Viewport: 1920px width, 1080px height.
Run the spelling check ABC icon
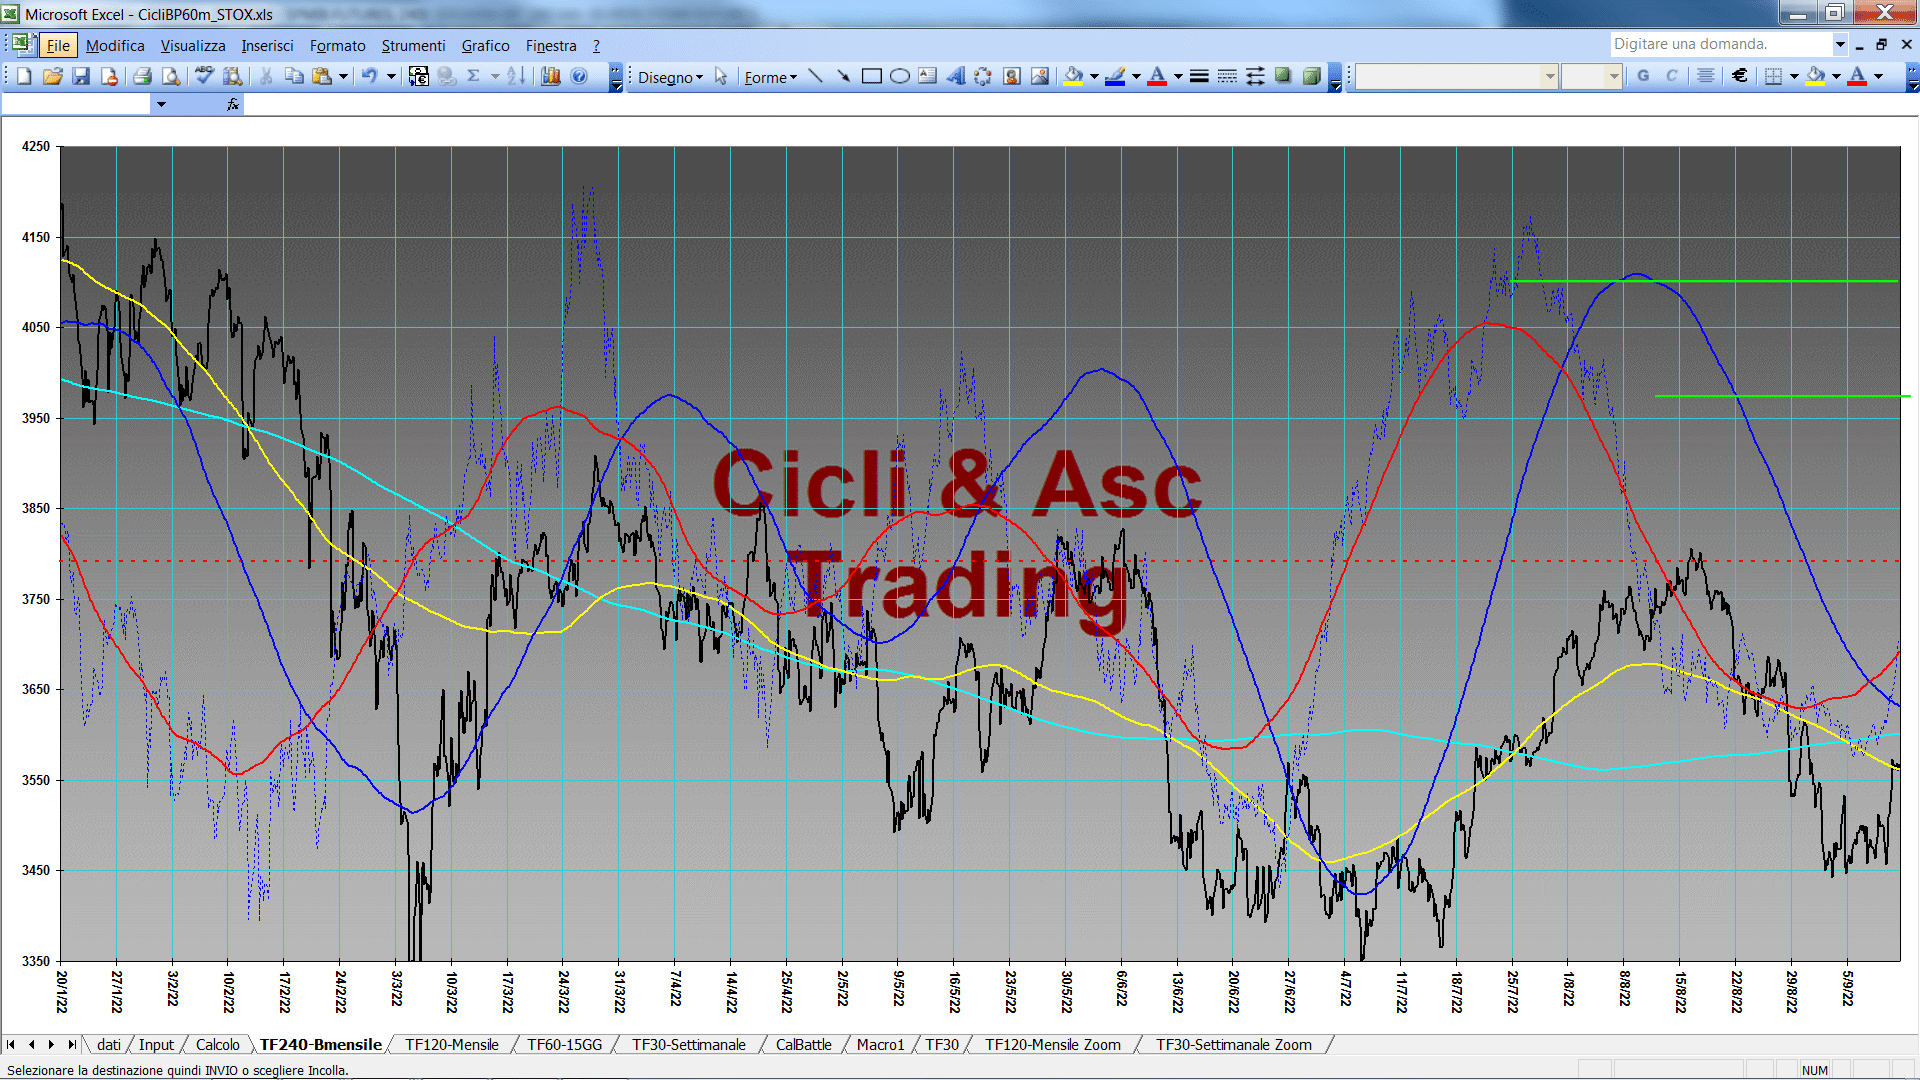tap(204, 76)
